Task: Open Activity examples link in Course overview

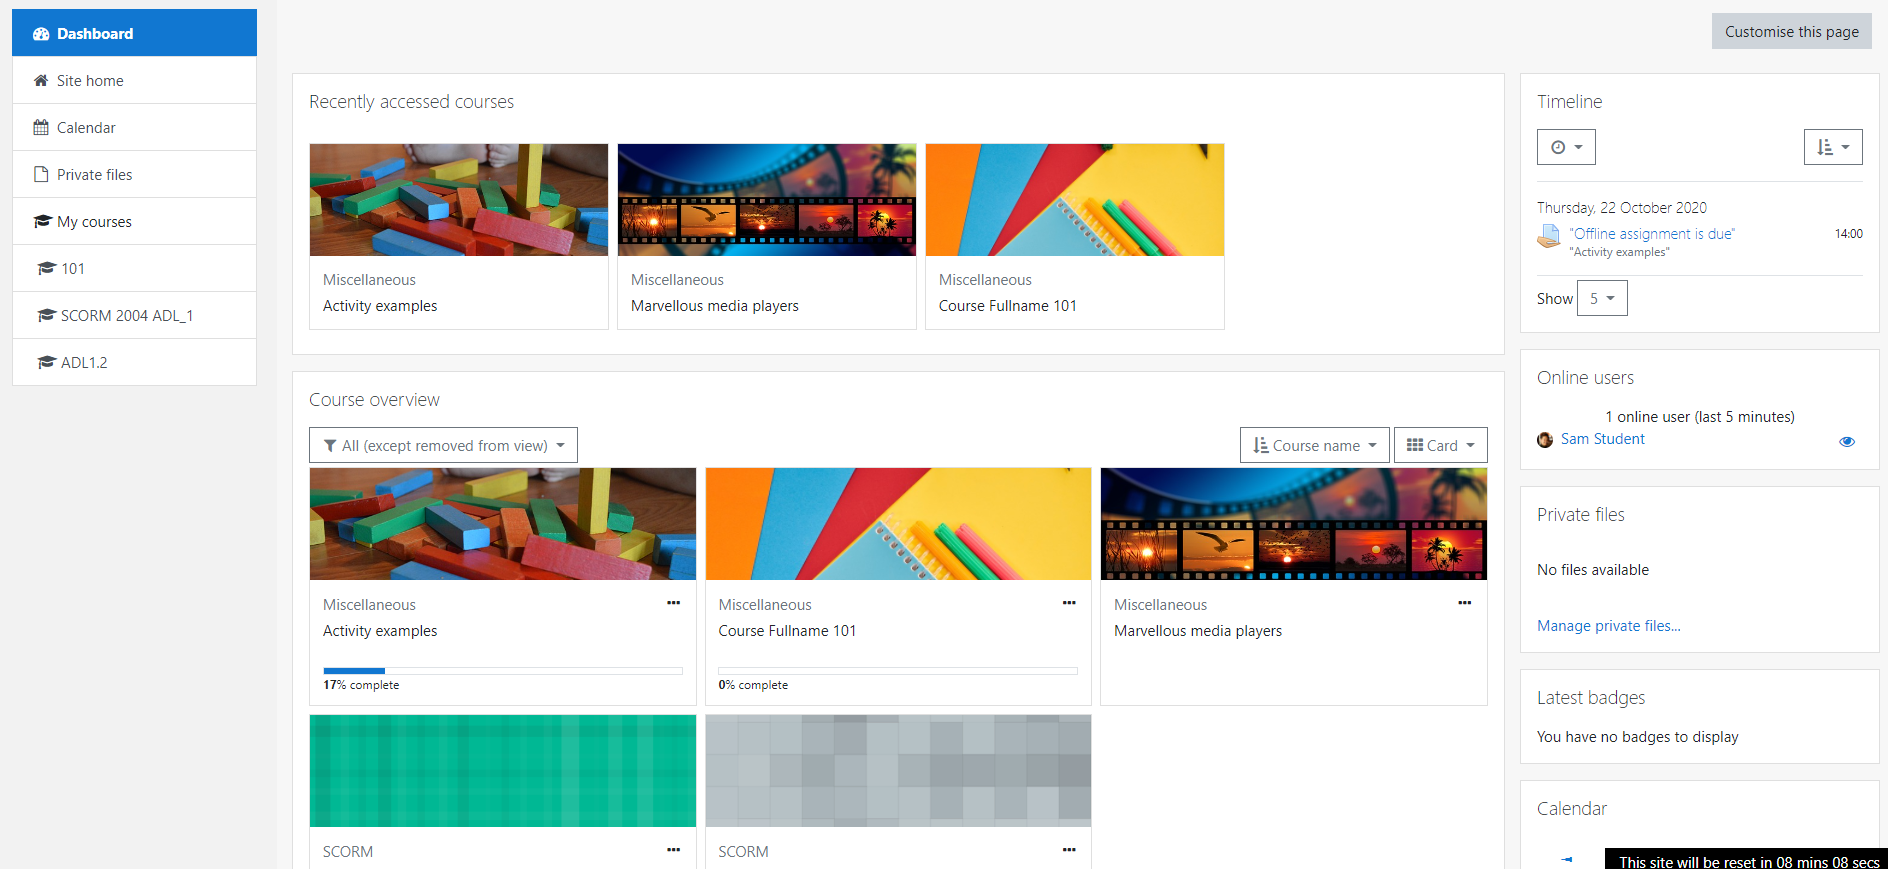Action: tap(380, 631)
